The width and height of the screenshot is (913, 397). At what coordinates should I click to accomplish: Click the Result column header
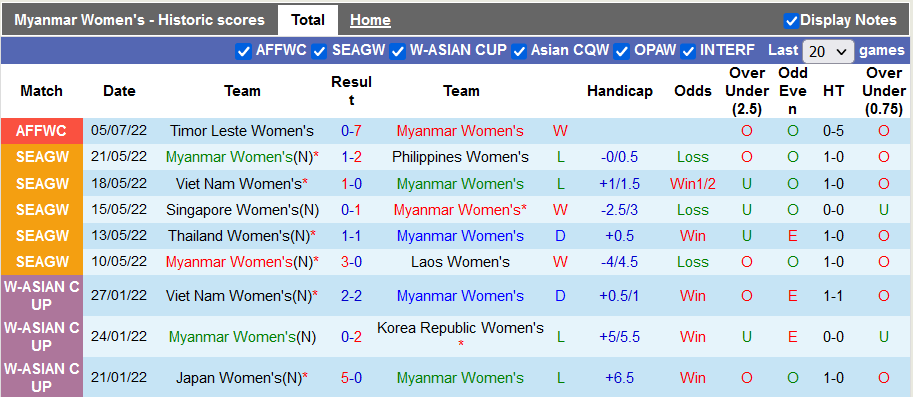351,91
